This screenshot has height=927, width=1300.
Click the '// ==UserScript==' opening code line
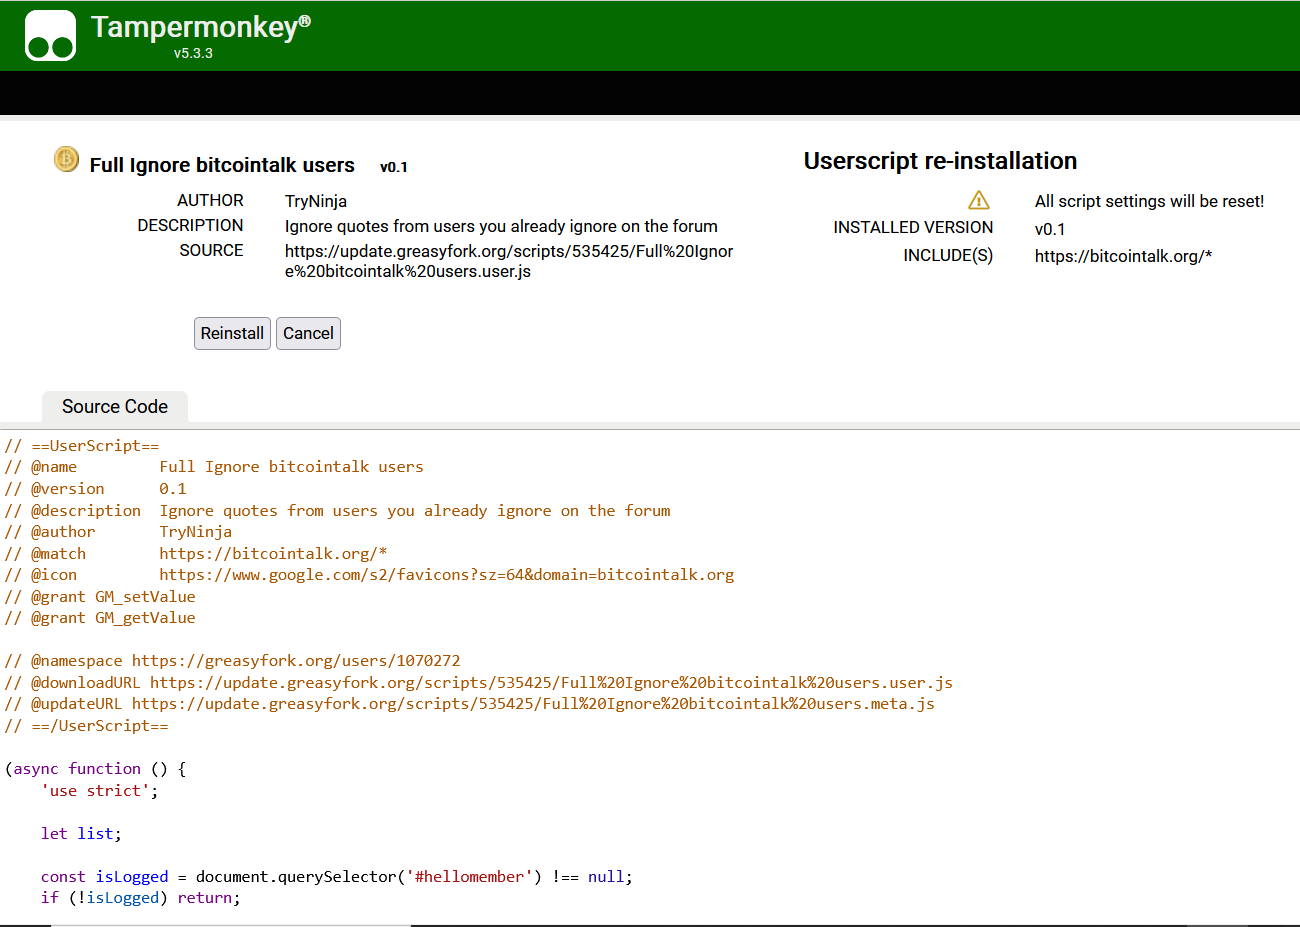[x=82, y=446]
